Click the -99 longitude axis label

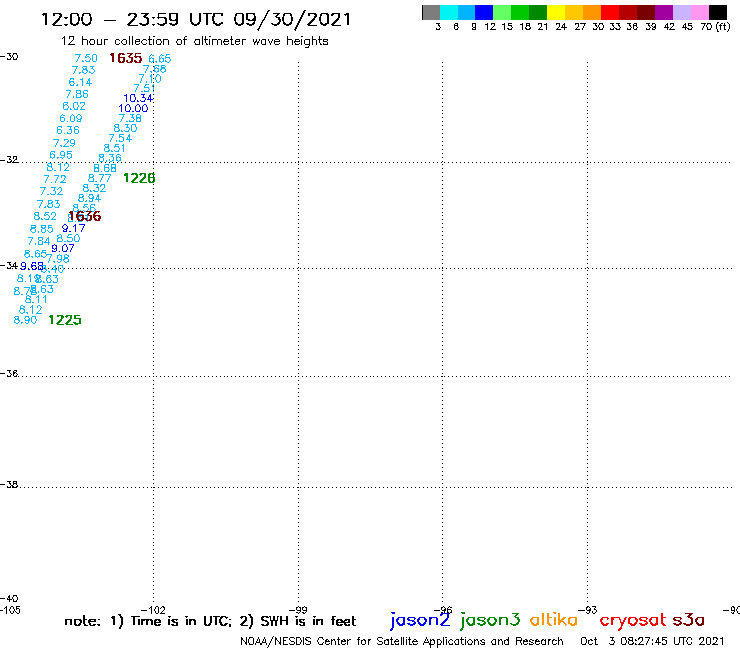click(298, 610)
